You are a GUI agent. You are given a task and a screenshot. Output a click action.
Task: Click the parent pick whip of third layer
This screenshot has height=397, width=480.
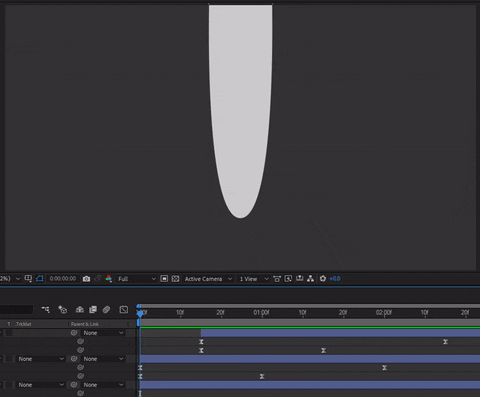[74, 385]
